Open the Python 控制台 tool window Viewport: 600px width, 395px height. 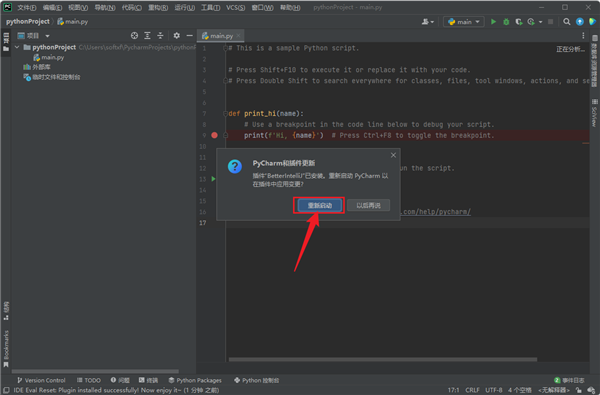coord(256,380)
